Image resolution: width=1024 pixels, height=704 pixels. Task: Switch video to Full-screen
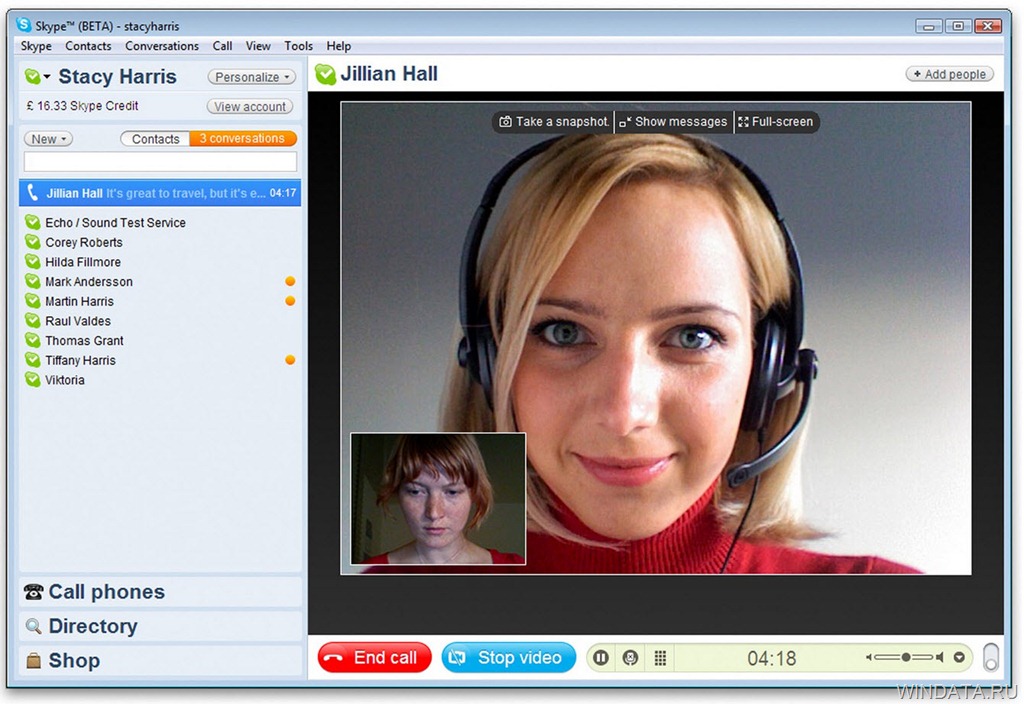[x=776, y=121]
